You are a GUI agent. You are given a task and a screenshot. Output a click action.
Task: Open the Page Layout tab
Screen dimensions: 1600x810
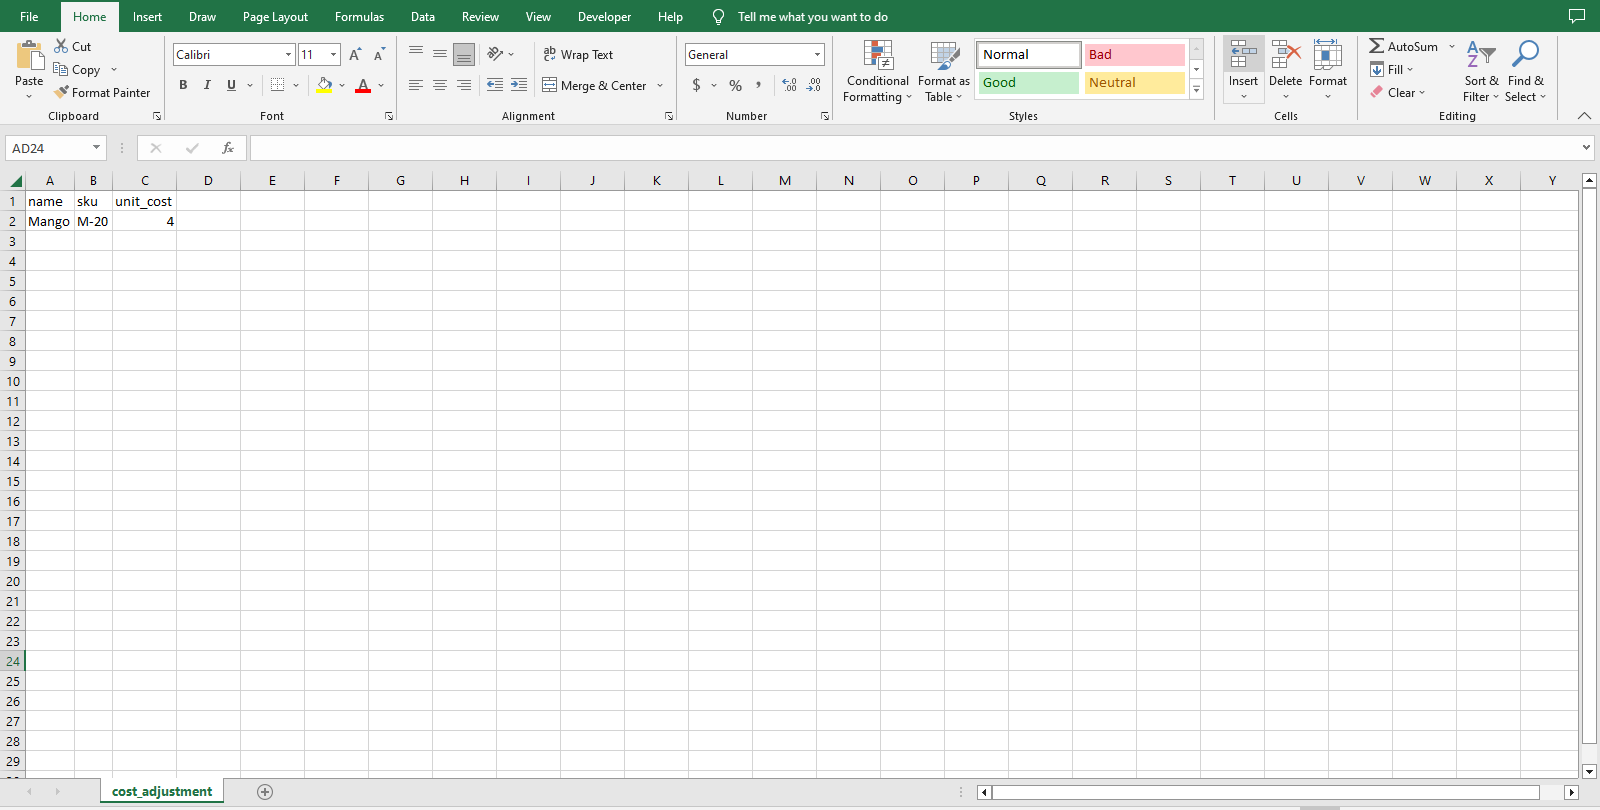tap(275, 17)
